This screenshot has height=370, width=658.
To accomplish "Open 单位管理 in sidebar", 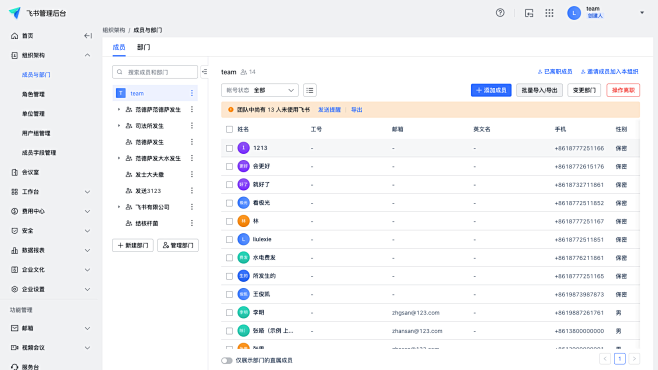I will (33, 114).
